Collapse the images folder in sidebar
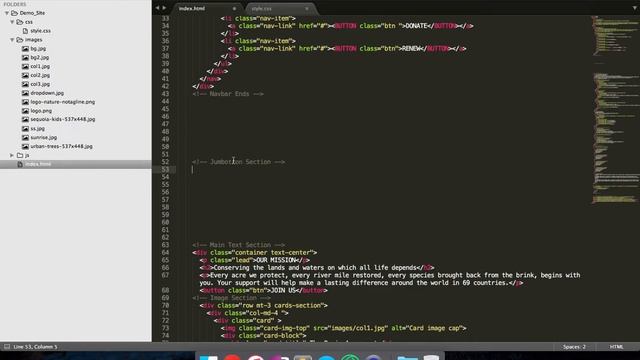 click(x=12, y=40)
